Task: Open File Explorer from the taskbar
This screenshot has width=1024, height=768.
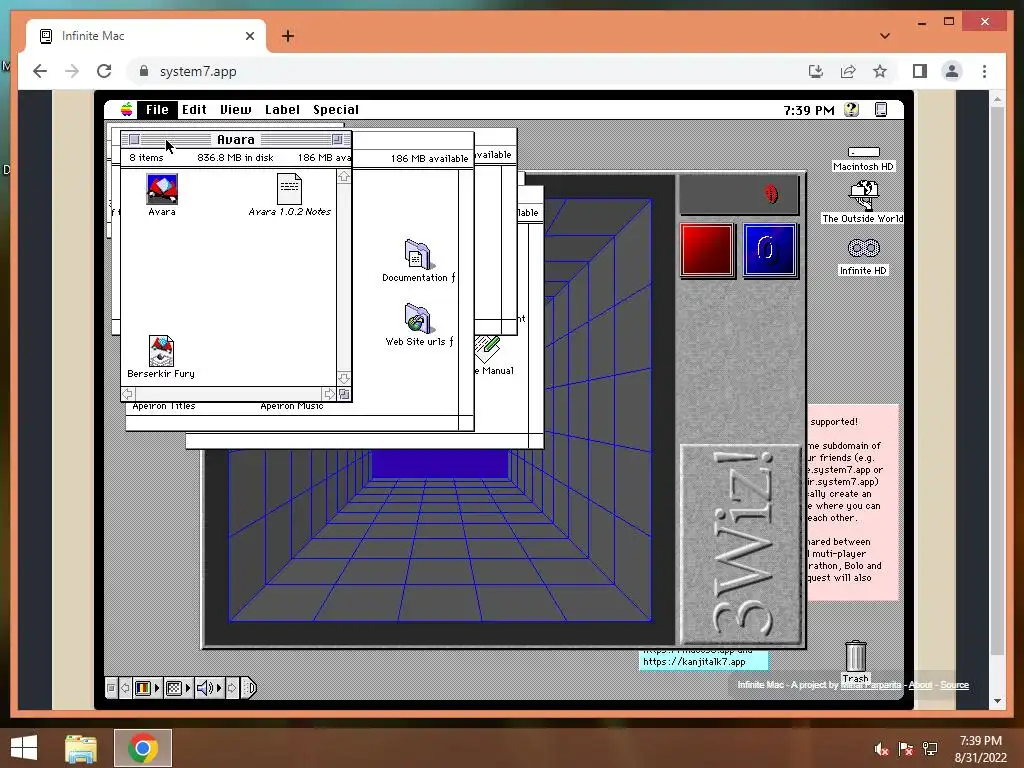Action: click(81, 748)
